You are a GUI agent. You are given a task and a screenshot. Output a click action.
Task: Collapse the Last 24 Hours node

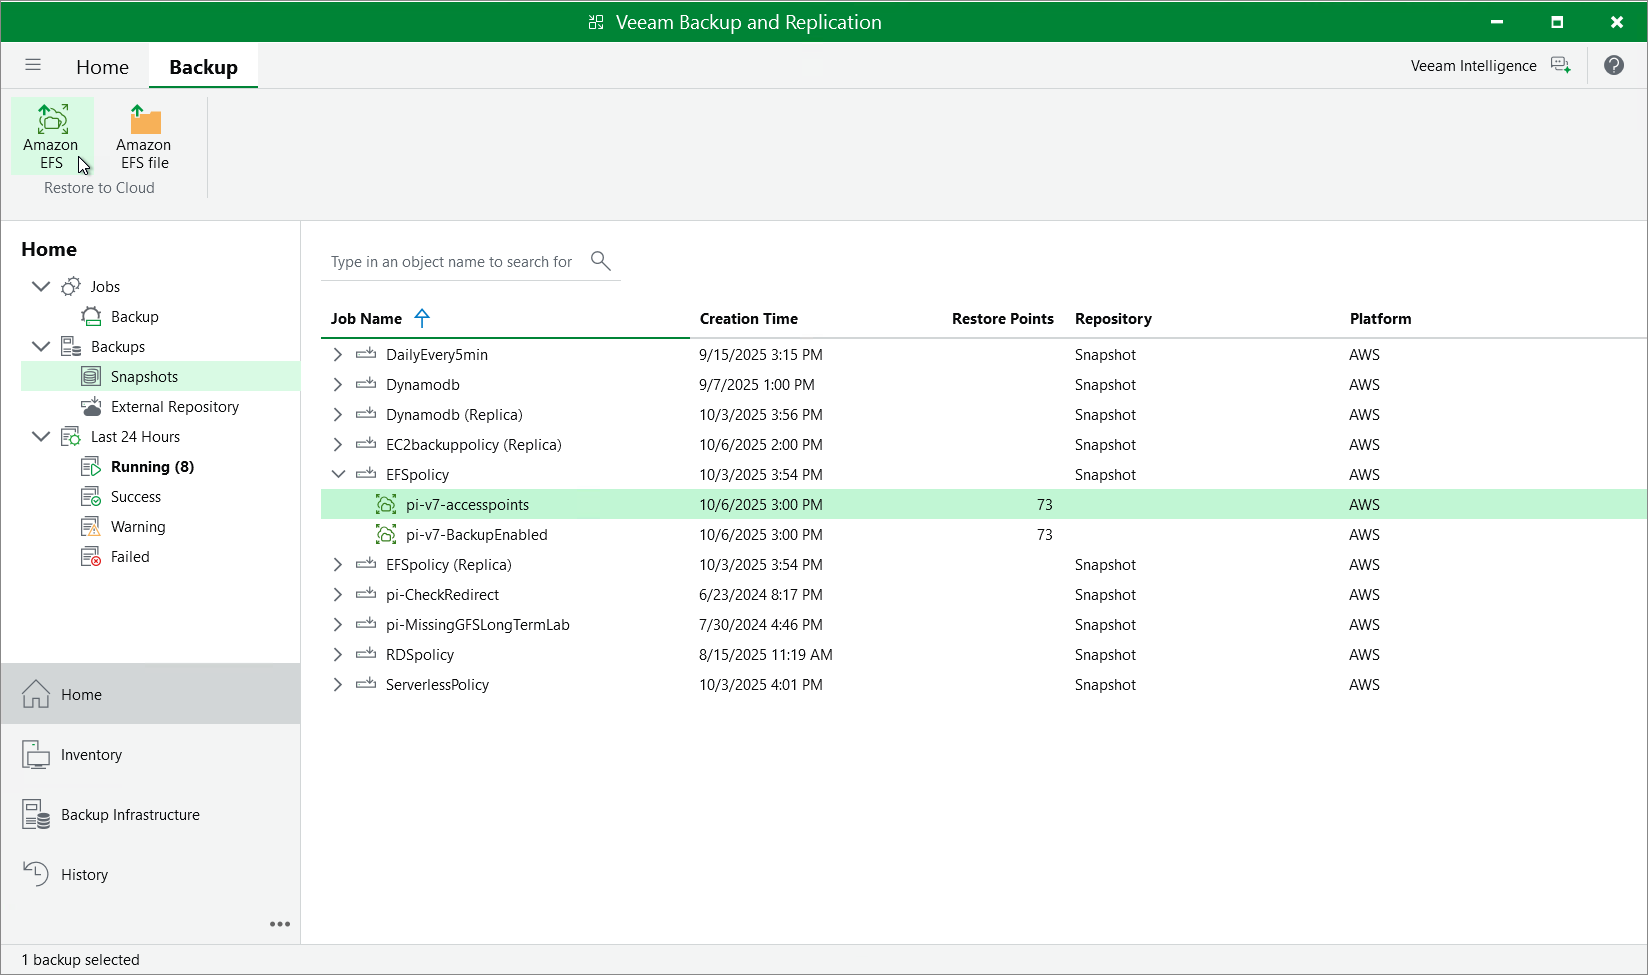click(41, 437)
